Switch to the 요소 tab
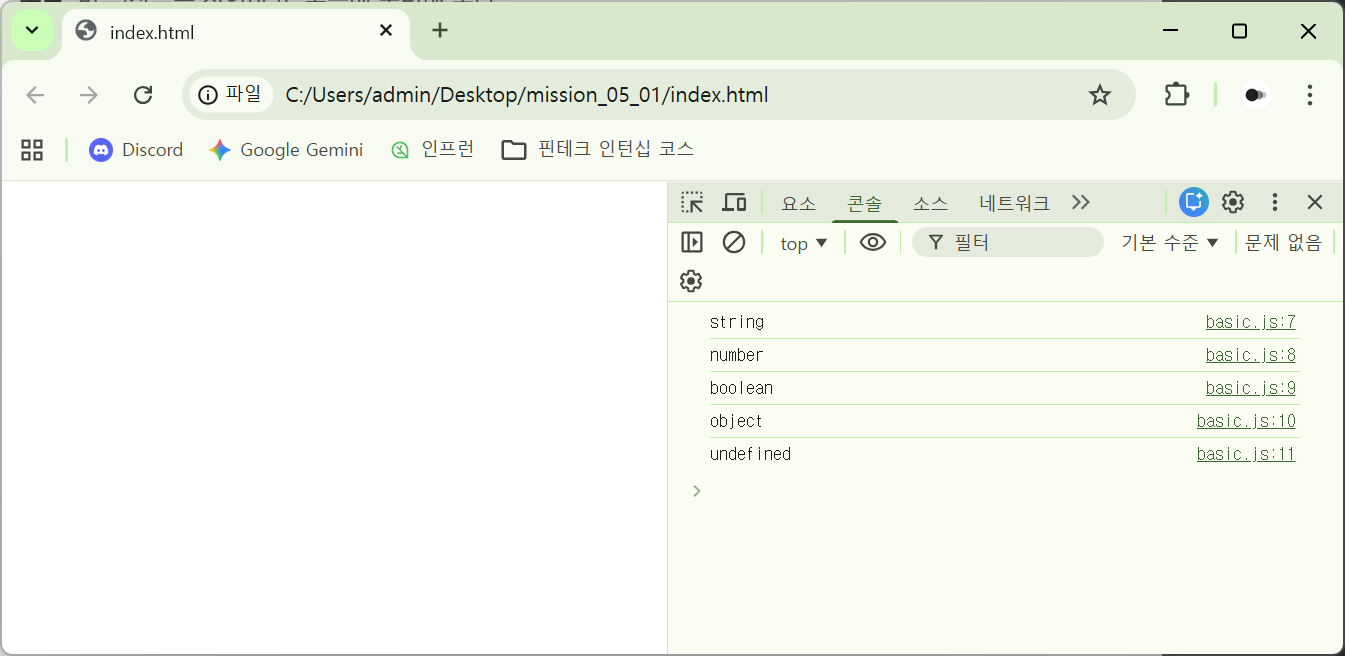The height and width of the screenshot is (656, 1345). click(798, 203)
